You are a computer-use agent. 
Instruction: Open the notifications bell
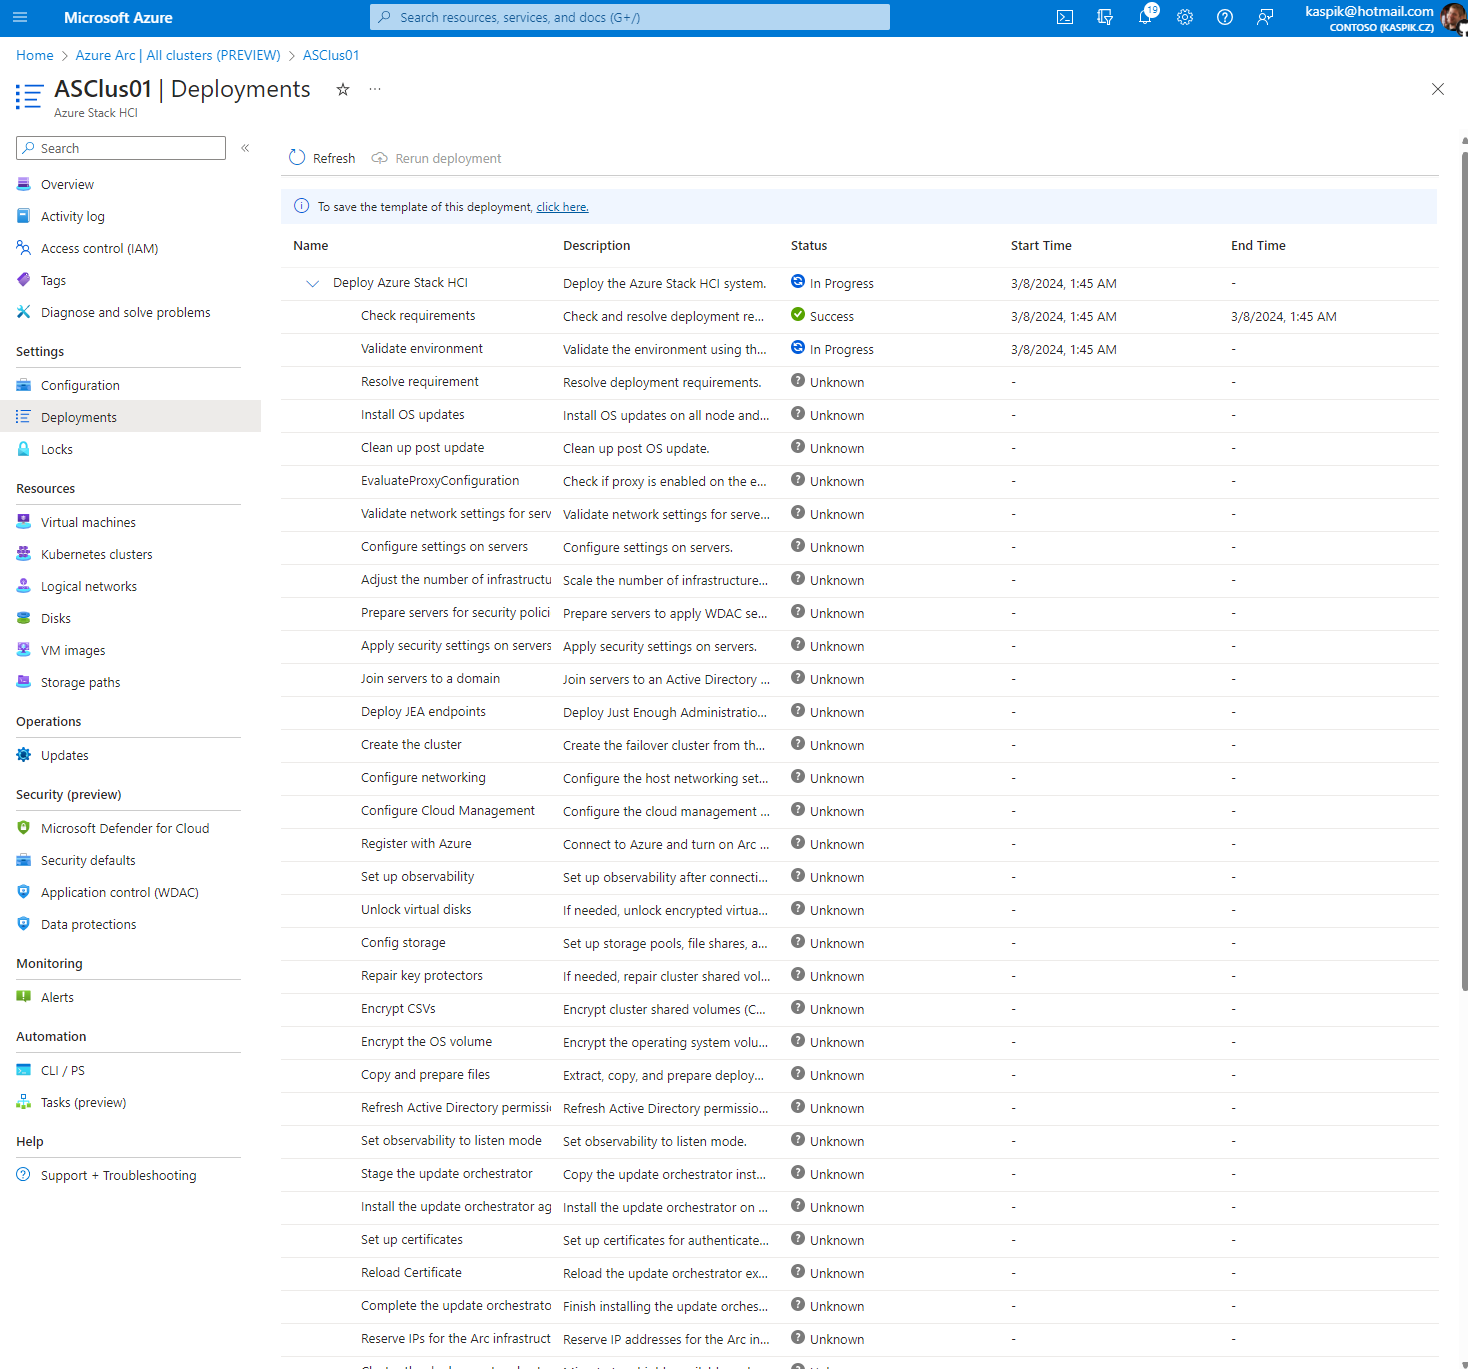1145,17
